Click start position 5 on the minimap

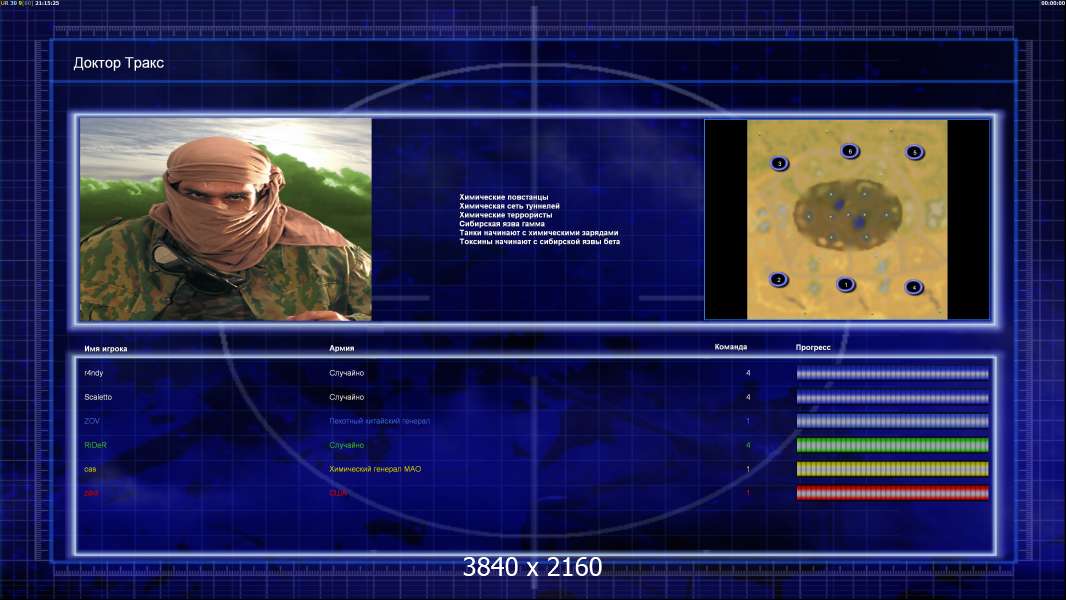point(914,152)
